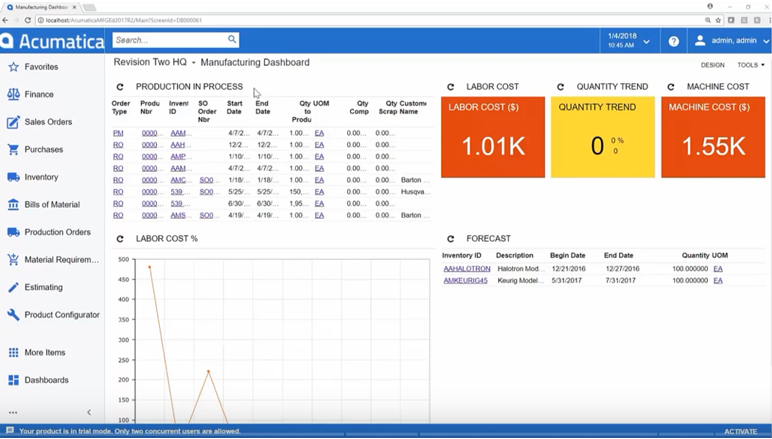
Task: Open Favorites star icon in sidebar
Action: click(13, 67)
